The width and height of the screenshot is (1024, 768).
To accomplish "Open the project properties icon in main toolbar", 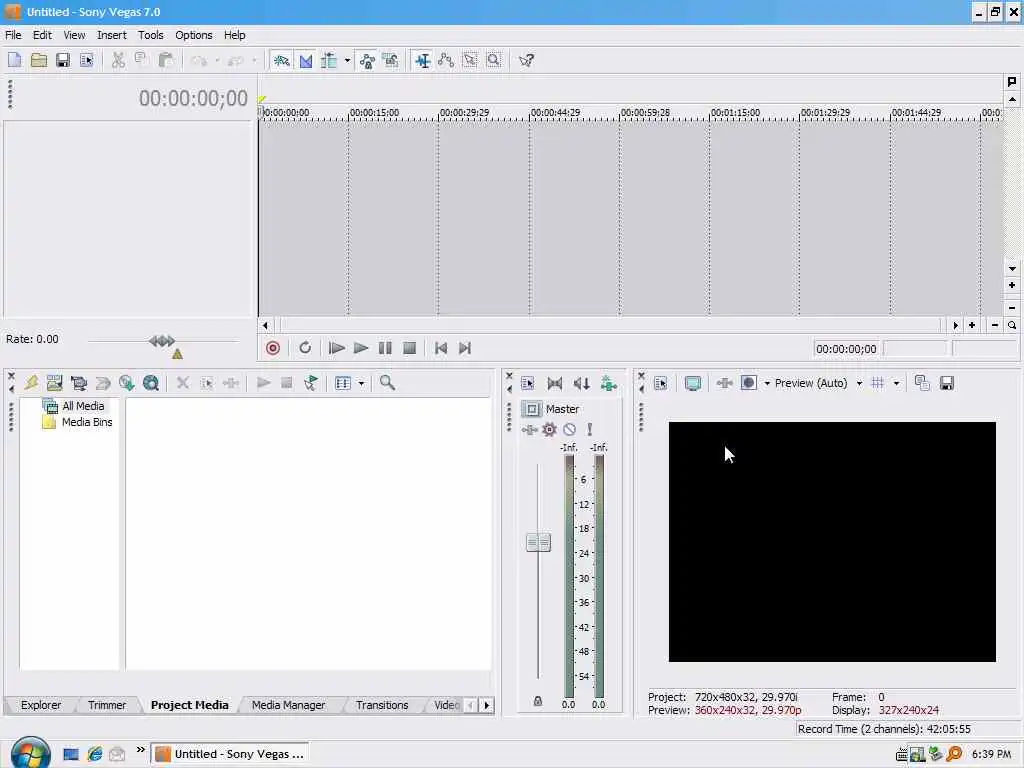I will [86, 61].
